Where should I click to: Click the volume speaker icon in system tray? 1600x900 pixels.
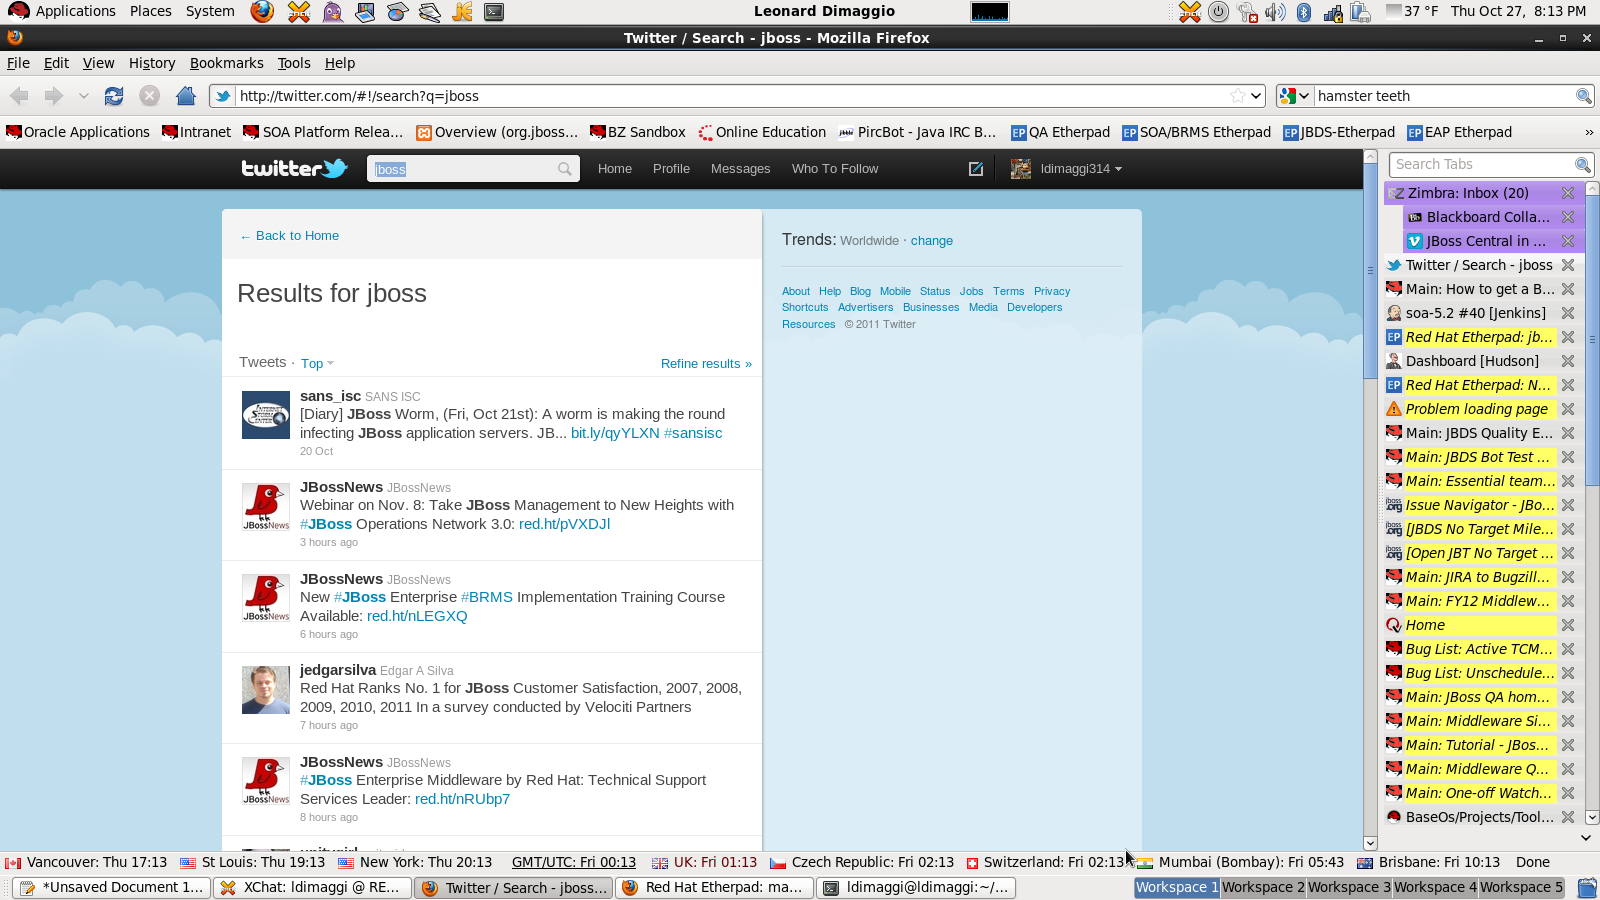click(x=1275, y=12)
